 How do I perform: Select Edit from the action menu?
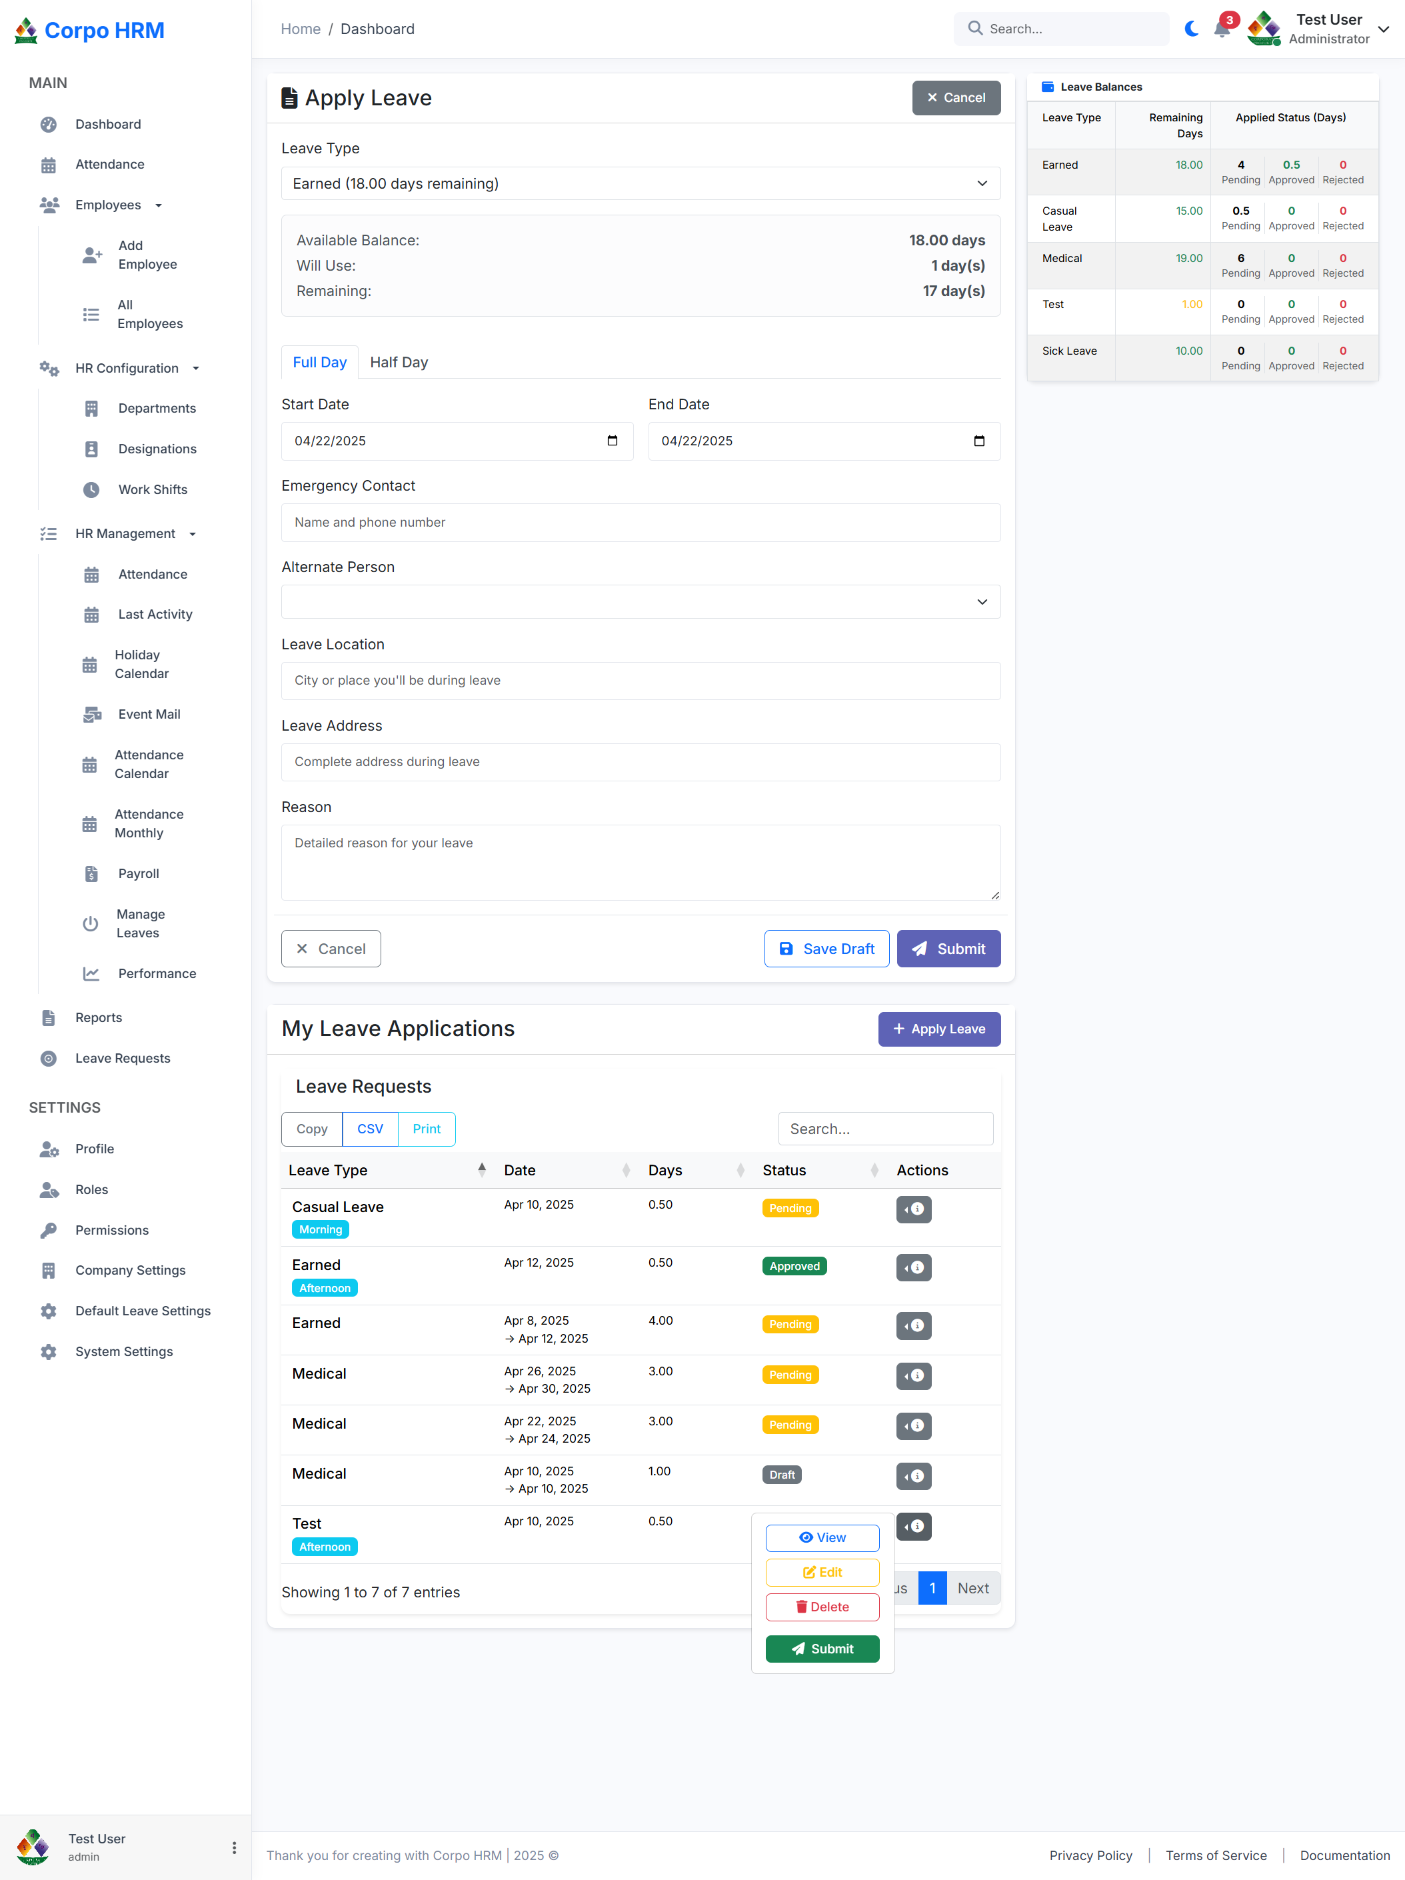click(x=822, y=1572)
